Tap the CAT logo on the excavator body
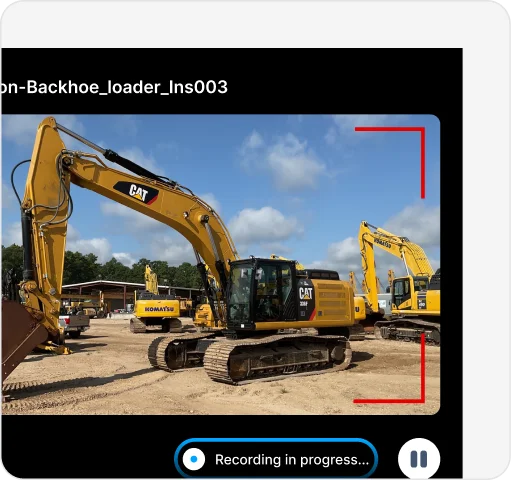 [305, 294]
